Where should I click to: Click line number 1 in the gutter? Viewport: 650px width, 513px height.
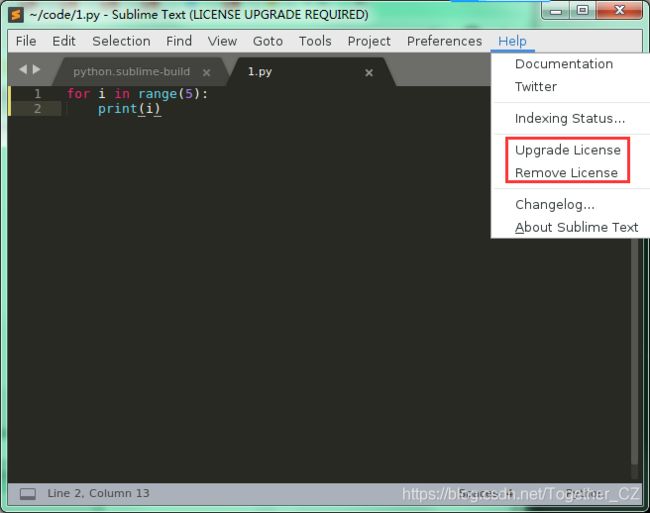point(37,94)
